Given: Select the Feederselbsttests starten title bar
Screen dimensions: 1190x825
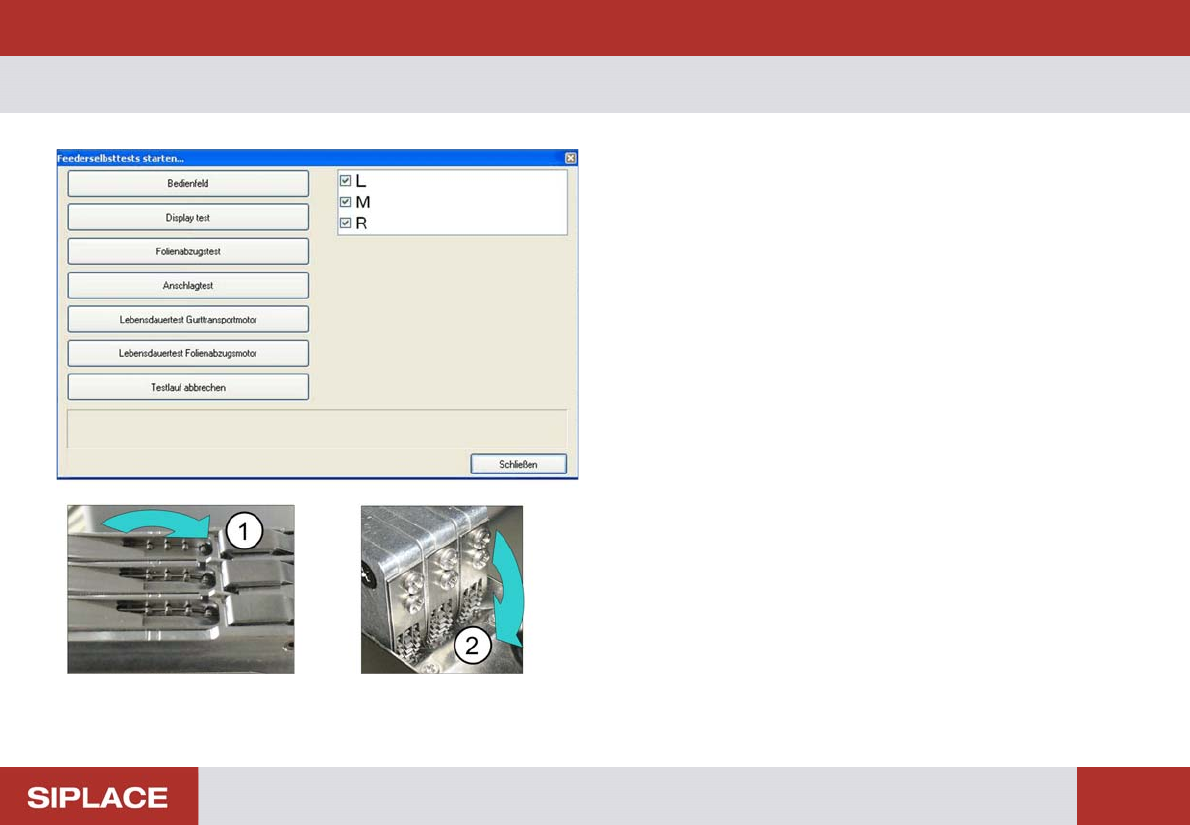Looking at the screenshot, I should (317, 158).
